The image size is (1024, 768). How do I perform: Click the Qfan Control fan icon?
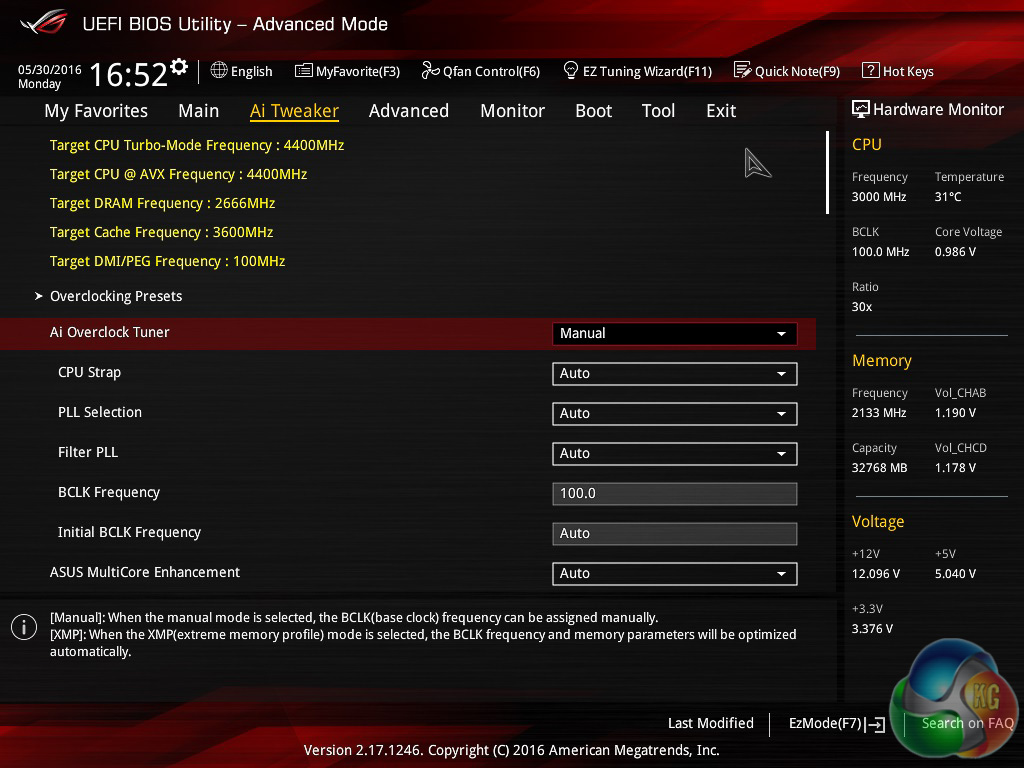[x=430, y=70]
